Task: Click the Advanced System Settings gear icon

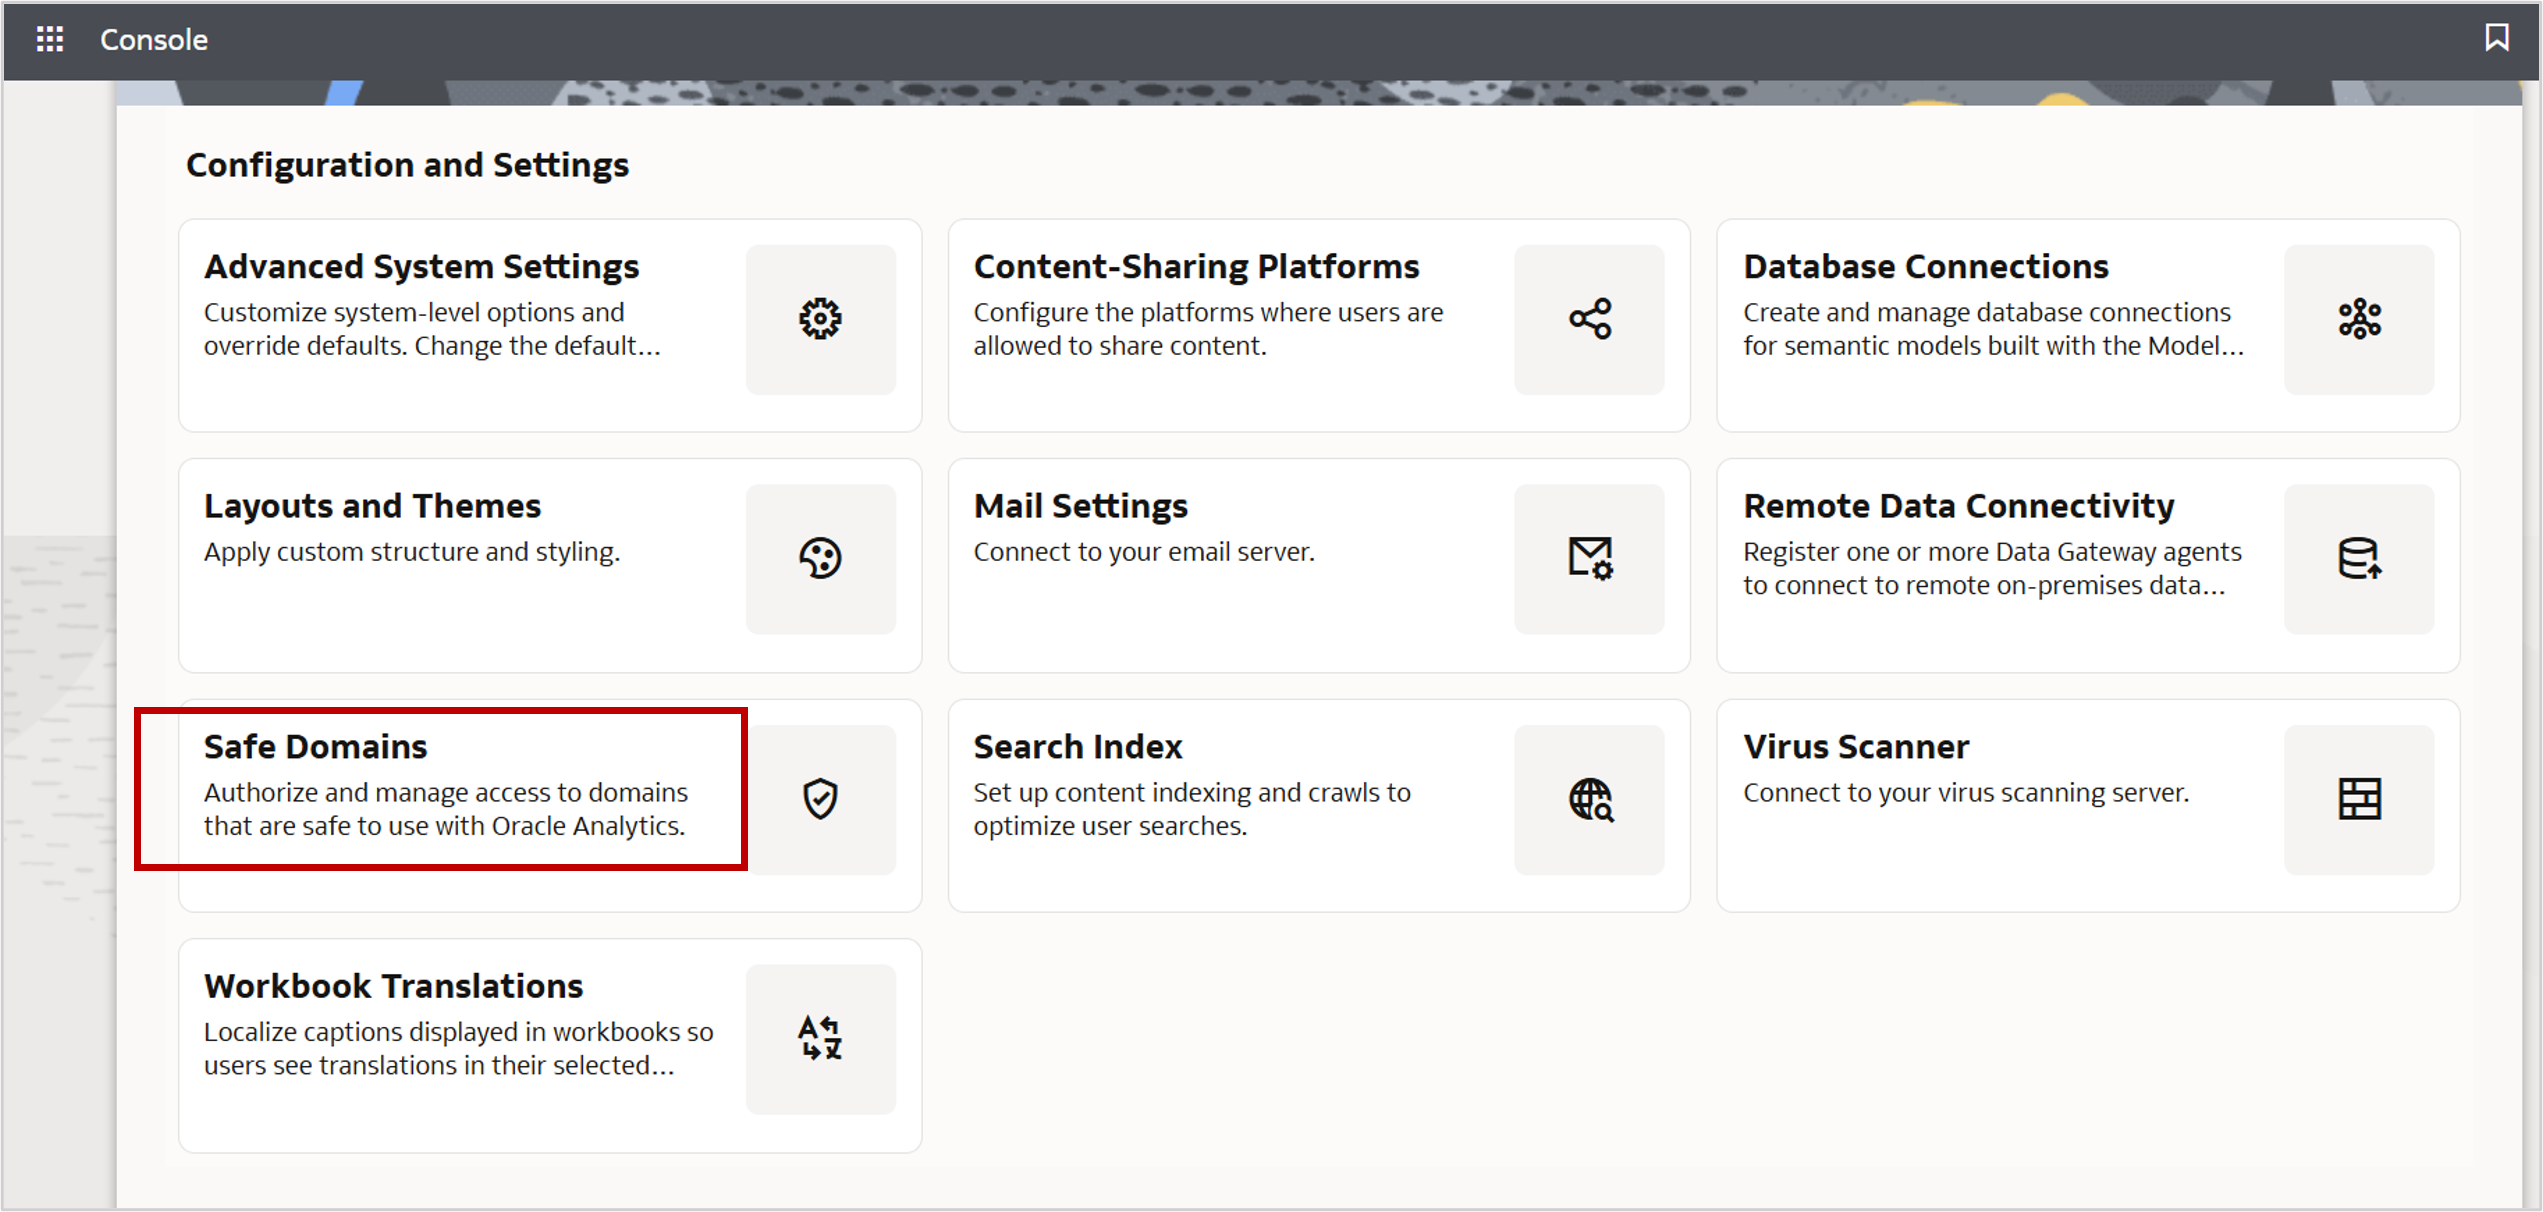Action: coord(820,318)
